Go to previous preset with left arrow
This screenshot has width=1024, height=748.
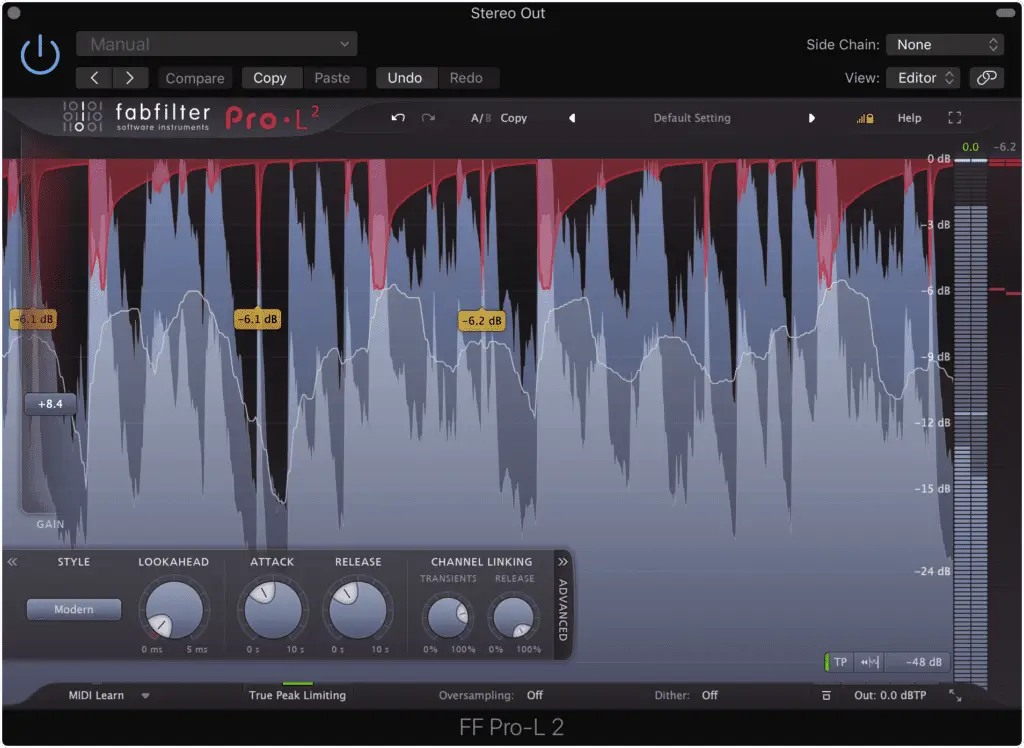(94, 78)
